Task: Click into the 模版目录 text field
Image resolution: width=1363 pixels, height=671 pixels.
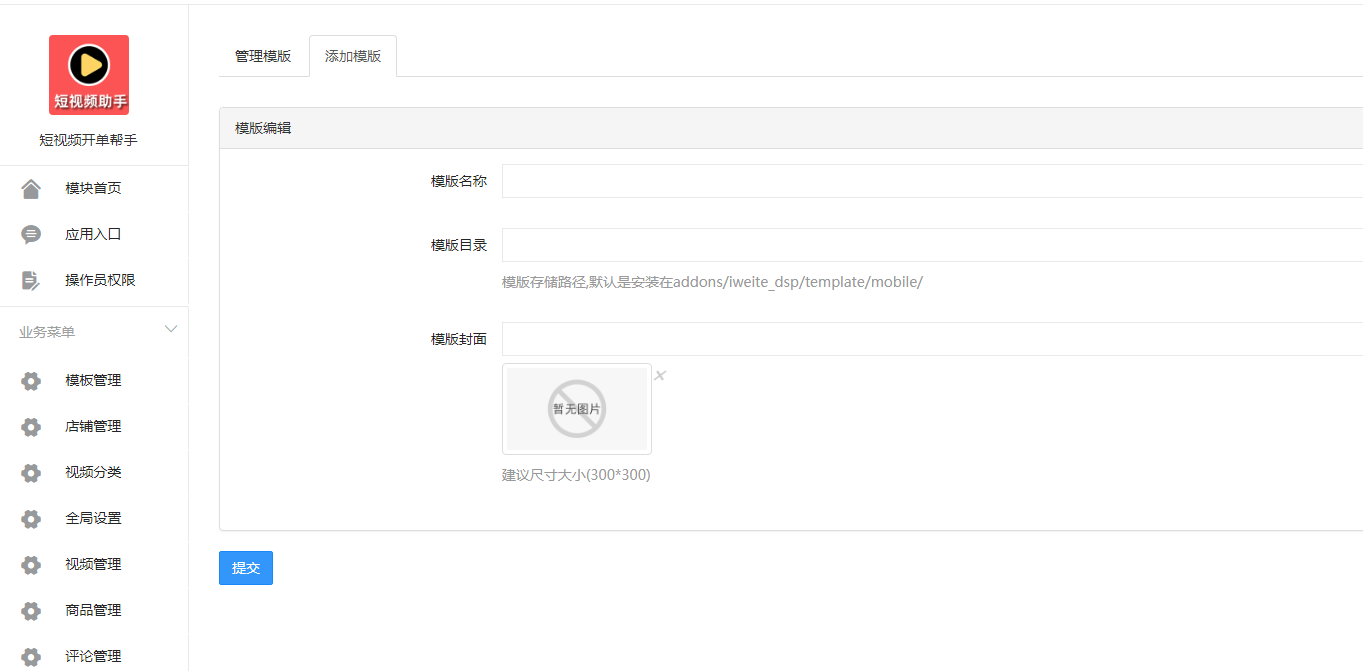Action: (x=932, y=245)
